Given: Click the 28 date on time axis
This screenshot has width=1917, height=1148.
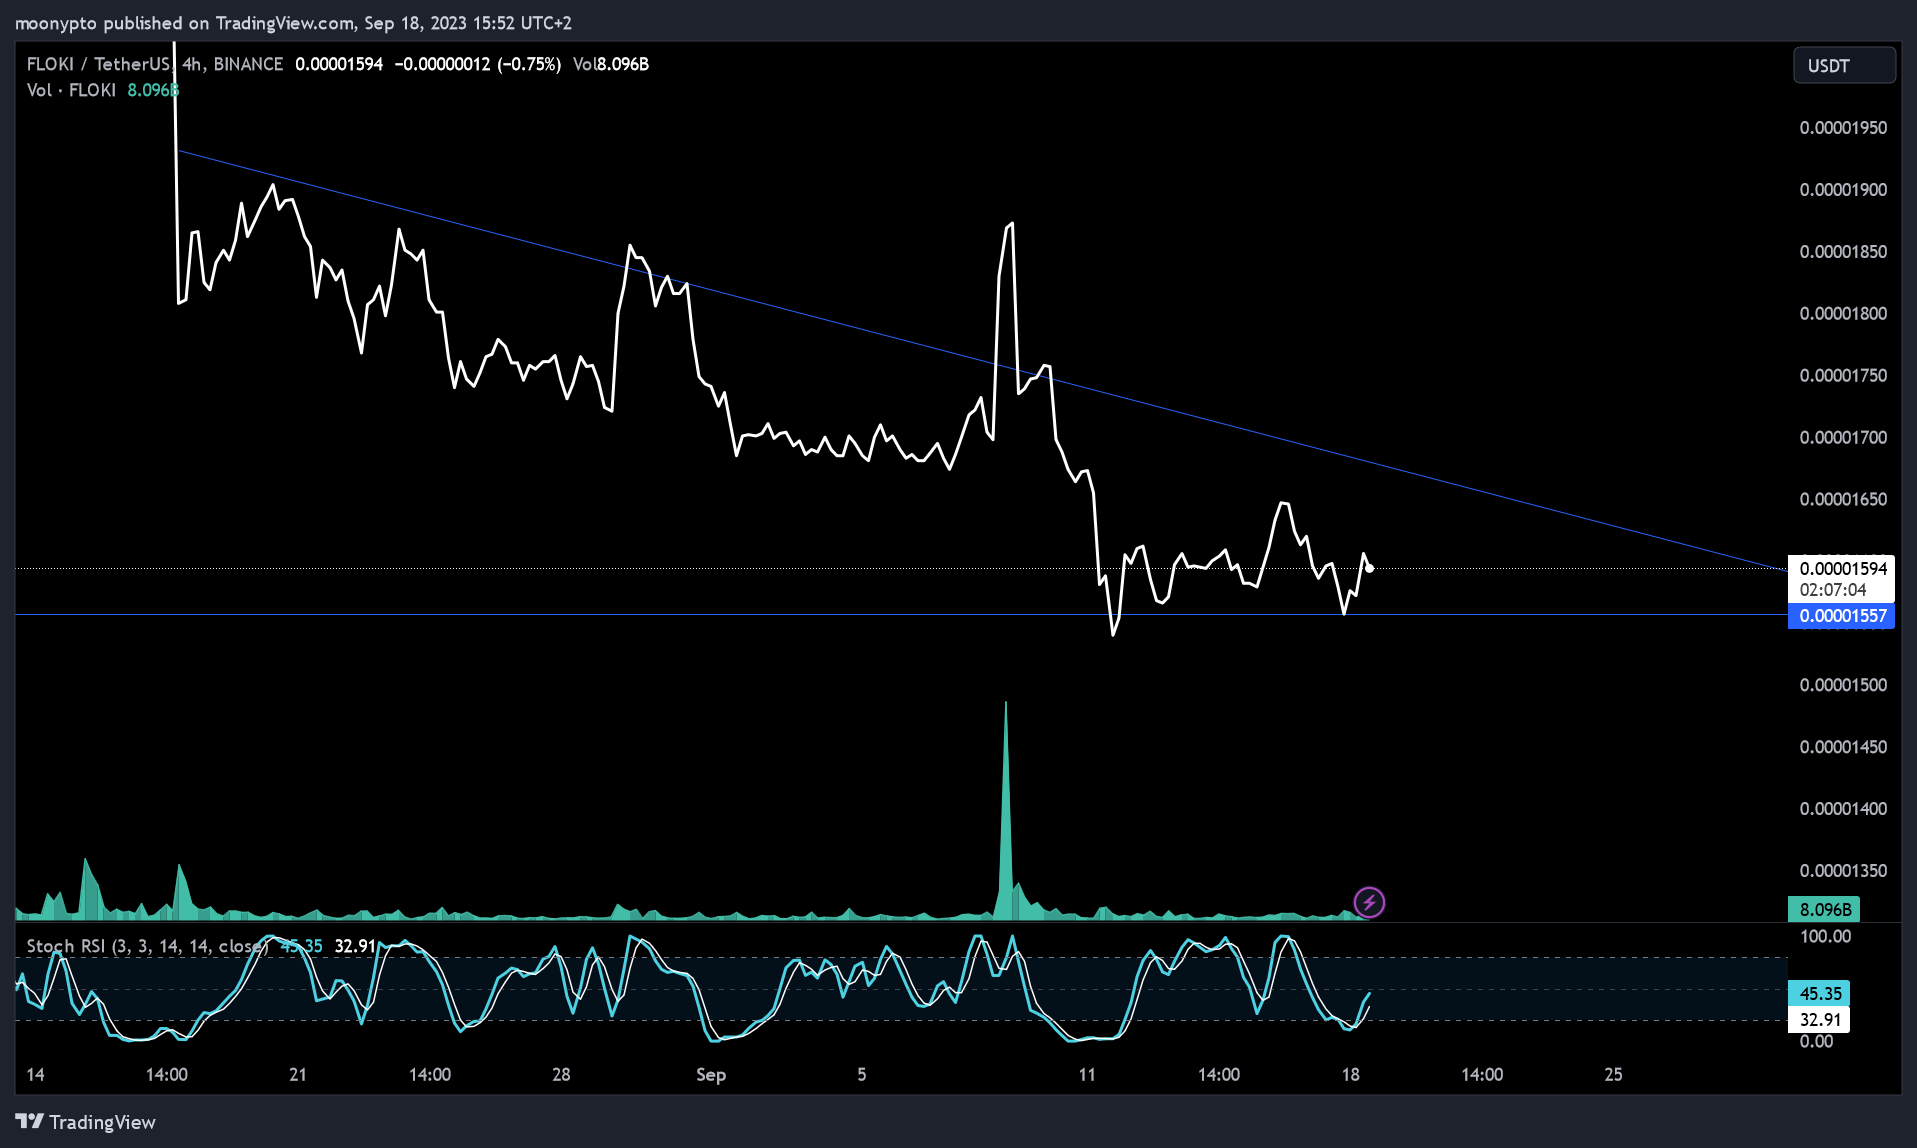Looking at the screenshot, I should click(561, 1075).
